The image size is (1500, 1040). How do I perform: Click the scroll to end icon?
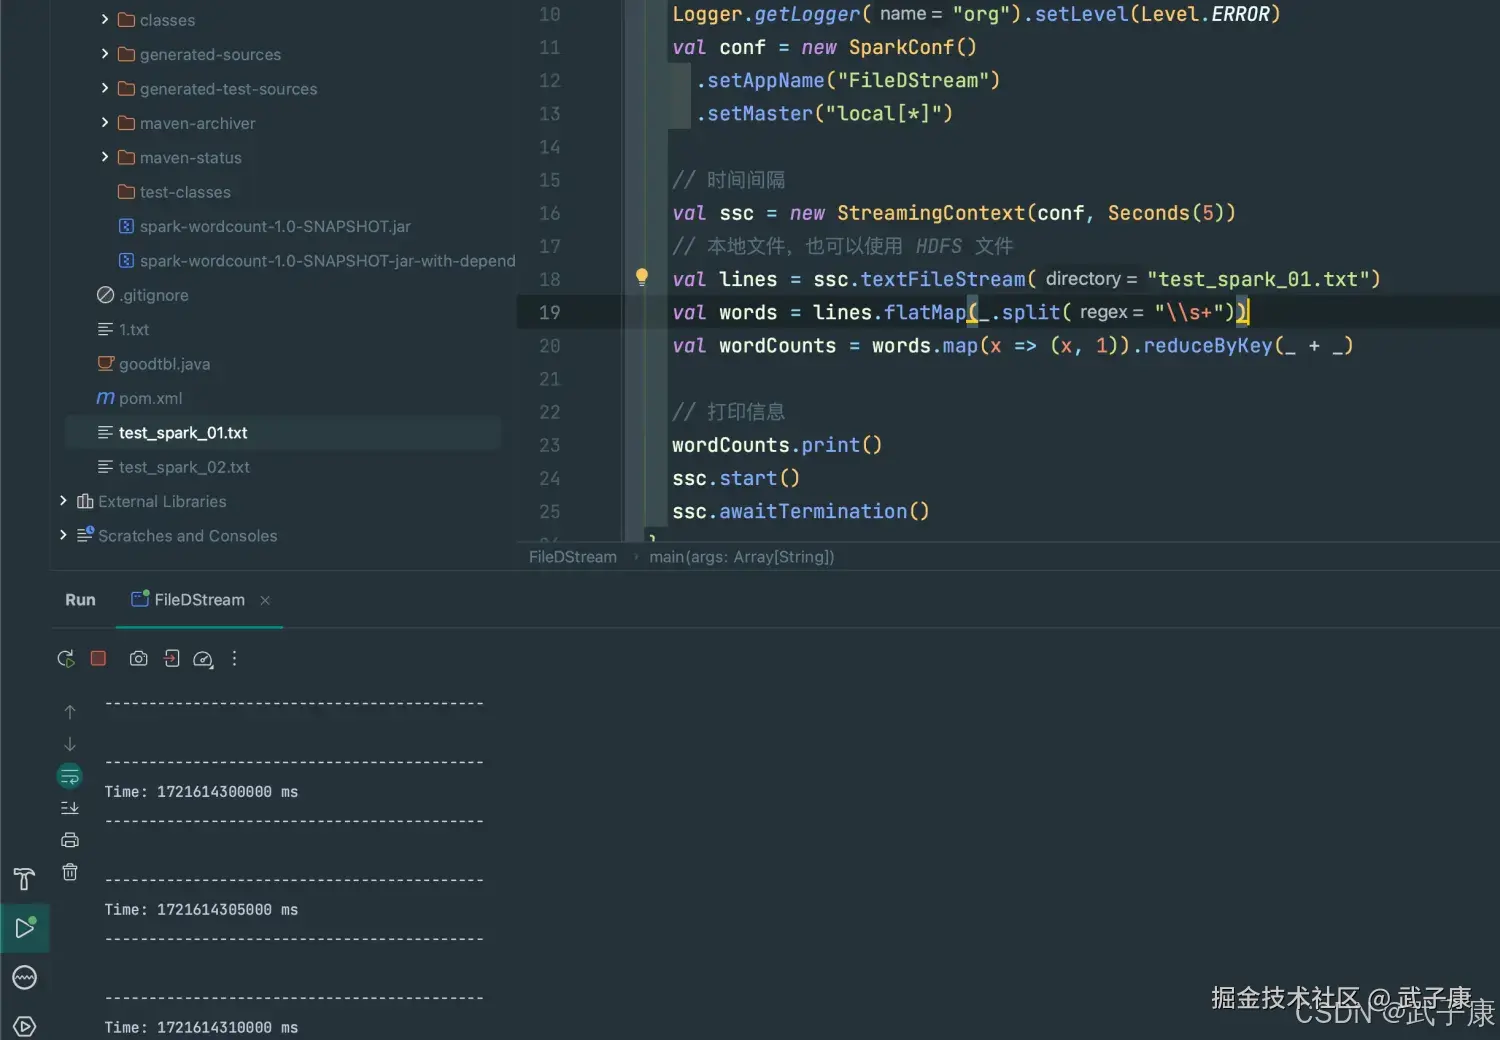pos(70,808)
